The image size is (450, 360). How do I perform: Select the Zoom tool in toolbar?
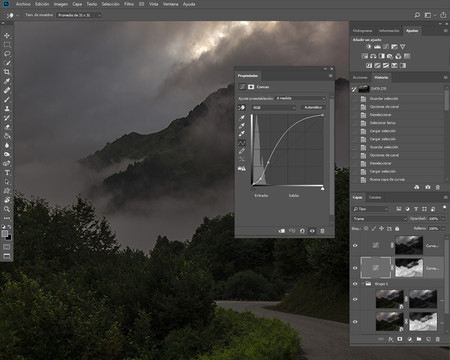pos(7,209)
